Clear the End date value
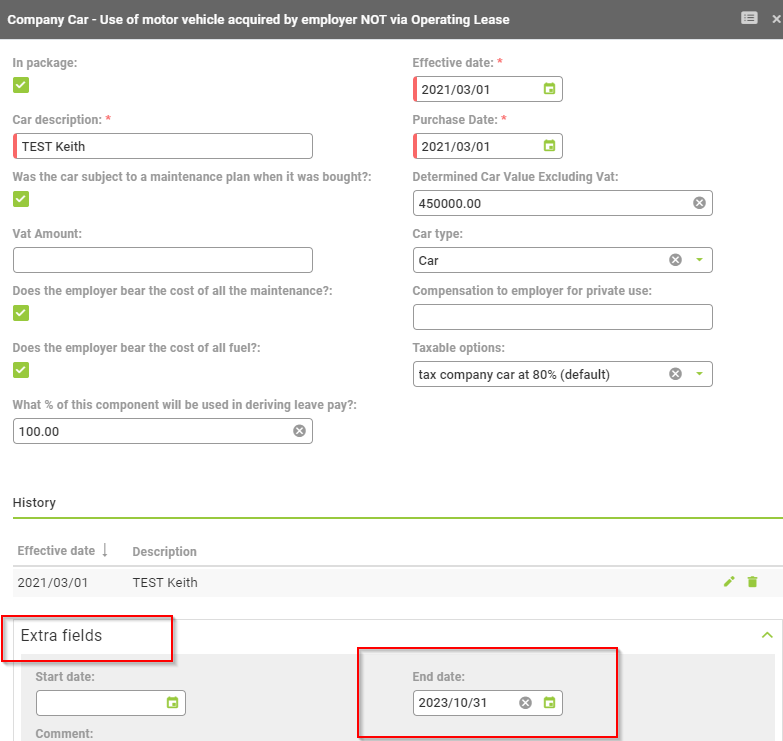Image resolution: width=783 pixels, height=741 pixels. [525, 703]
